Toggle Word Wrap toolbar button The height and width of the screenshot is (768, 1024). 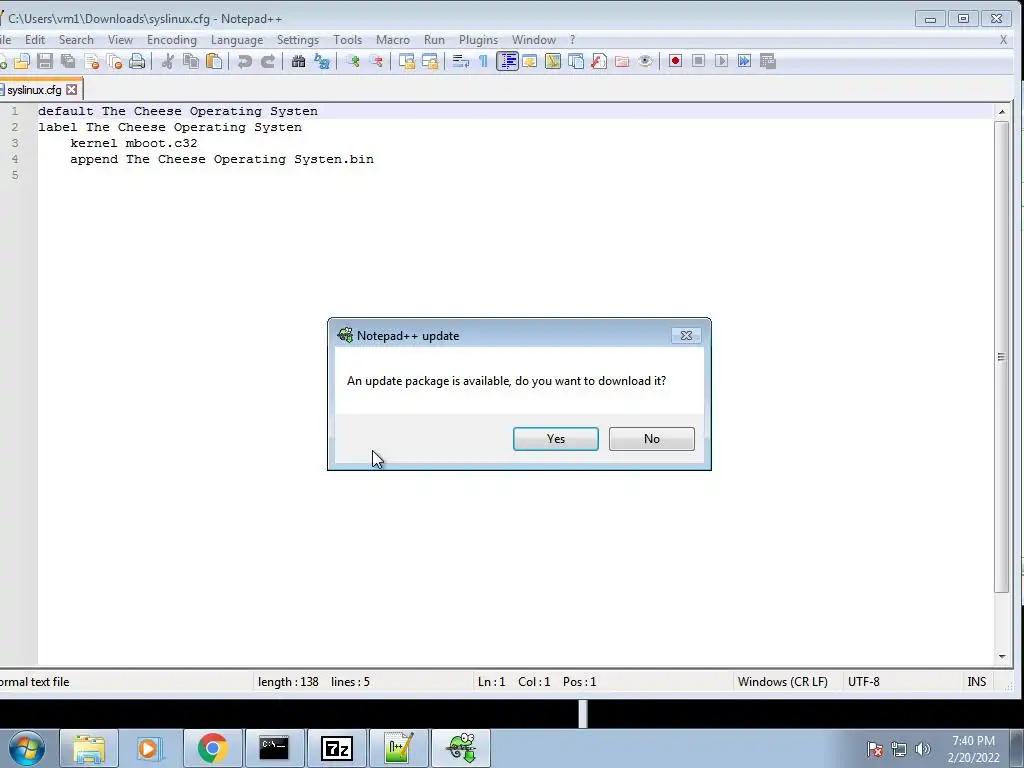(x=460, y=61)
